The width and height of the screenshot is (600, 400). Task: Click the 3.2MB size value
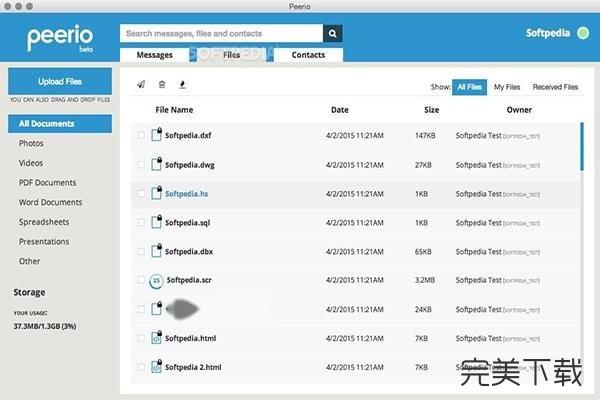tap(425, 280)
